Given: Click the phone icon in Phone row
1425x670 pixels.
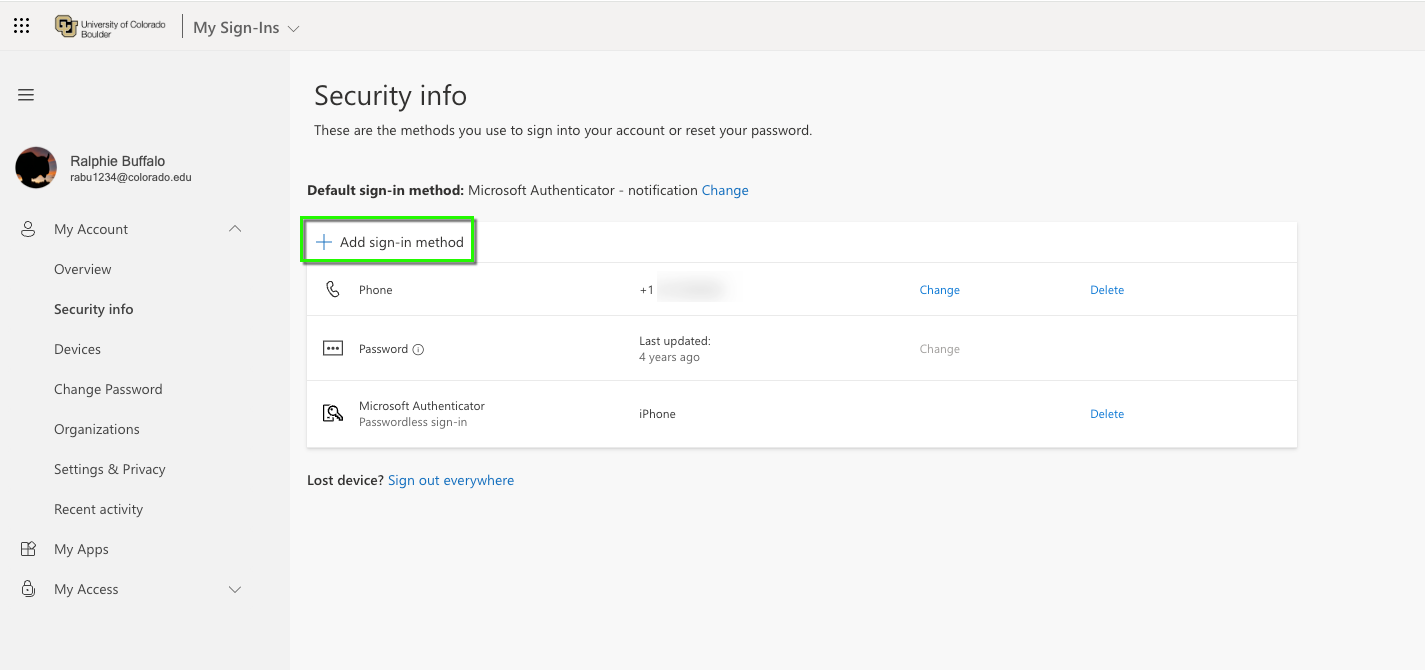Looking at the screenshot, I should 333,290.
